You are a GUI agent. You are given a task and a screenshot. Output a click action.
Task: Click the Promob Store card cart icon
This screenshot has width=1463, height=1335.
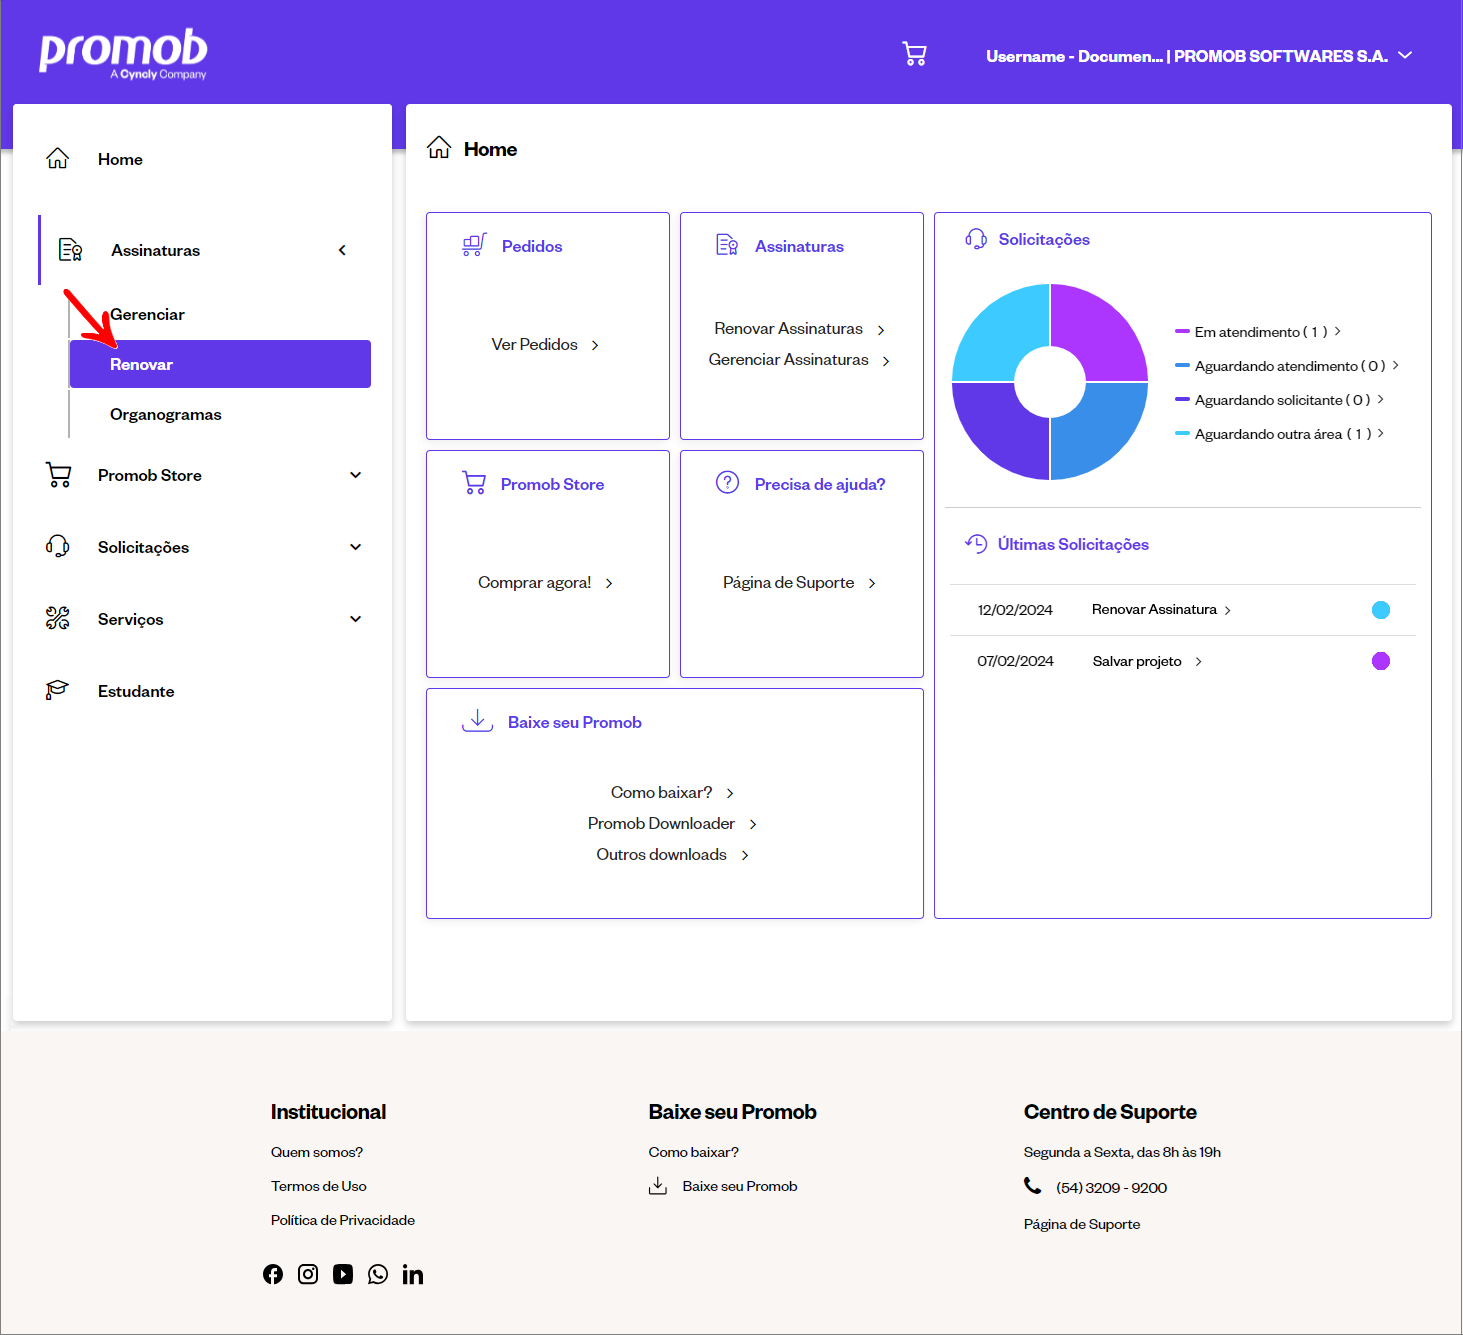474,483
